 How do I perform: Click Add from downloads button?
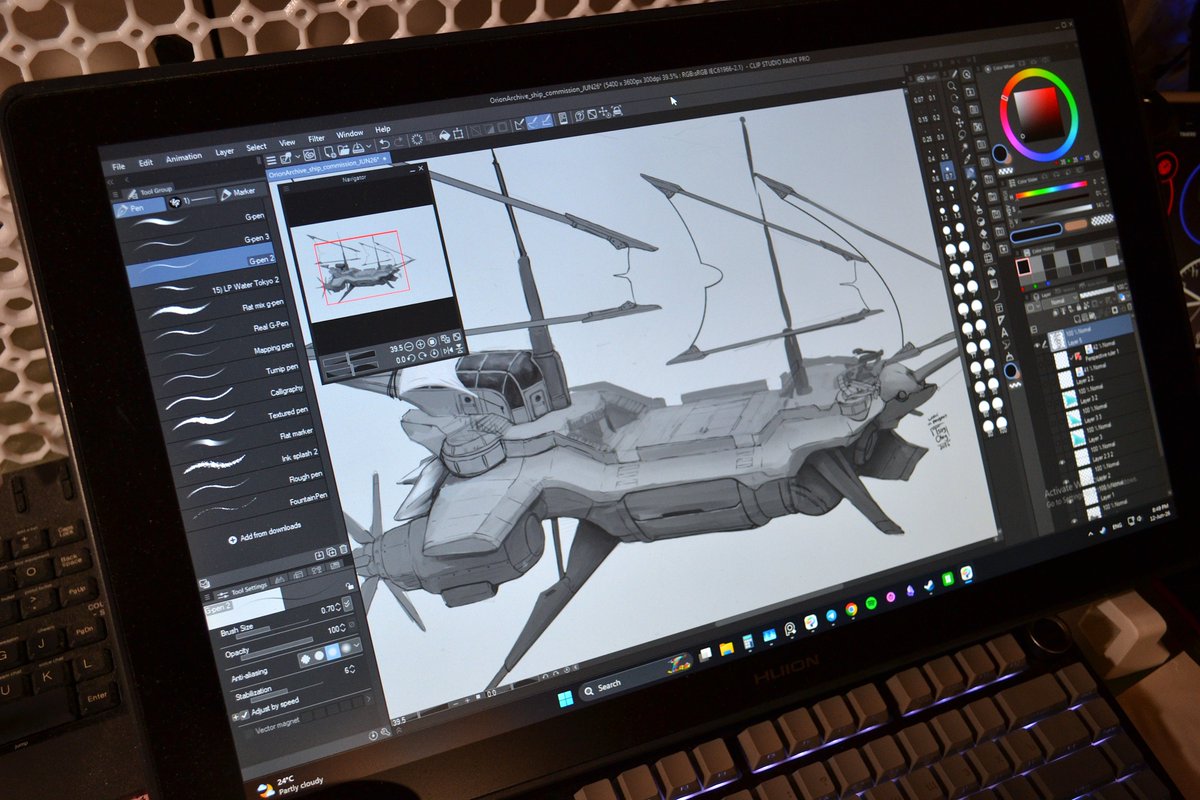pyautogui.click(x=266, y=535)
